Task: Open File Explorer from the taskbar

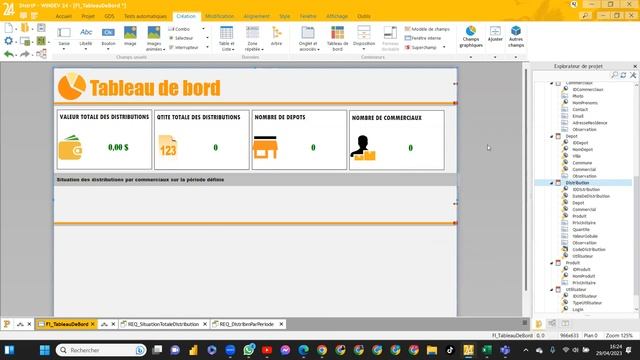Action: (x=432, y=350)
